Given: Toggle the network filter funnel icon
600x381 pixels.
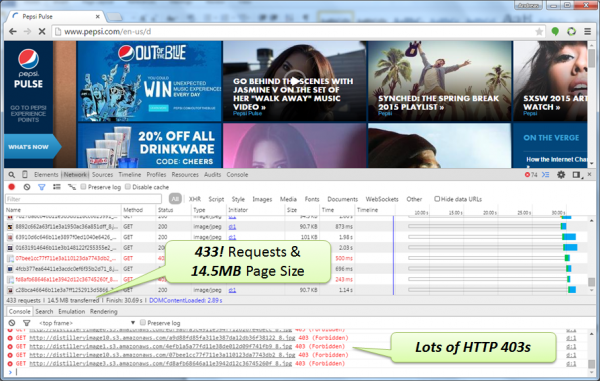Looking at the screenshot, I should pyautogui.click(x=41, y=187).
